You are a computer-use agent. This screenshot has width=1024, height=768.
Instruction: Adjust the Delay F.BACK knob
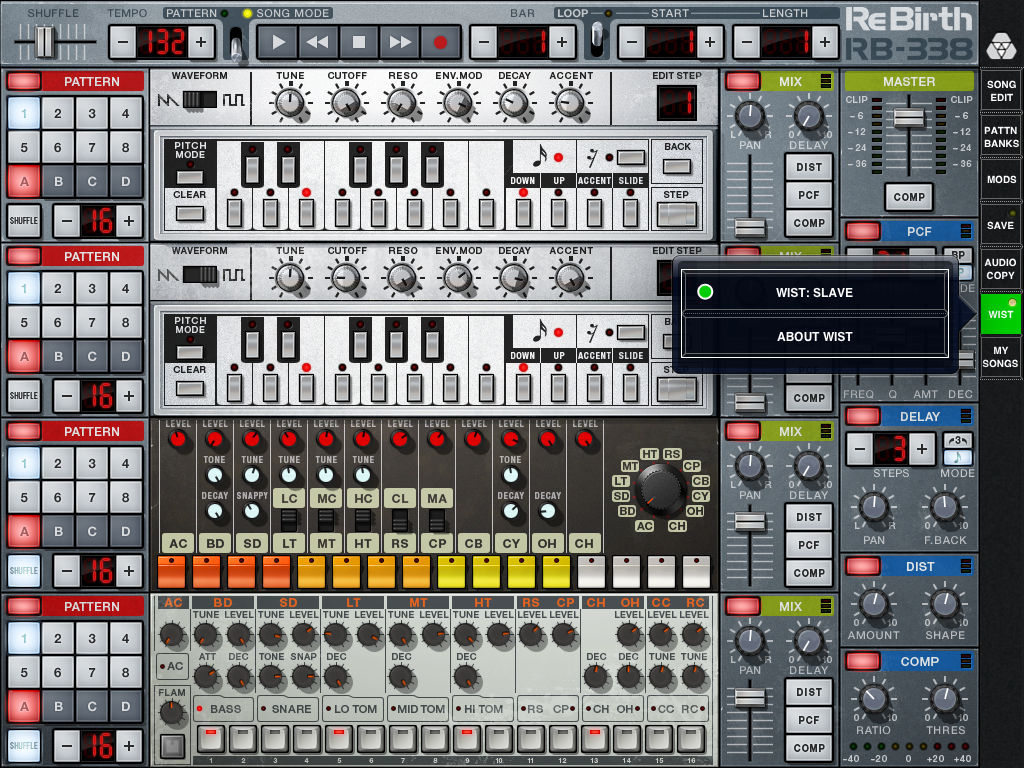click(x=944, y=509)
